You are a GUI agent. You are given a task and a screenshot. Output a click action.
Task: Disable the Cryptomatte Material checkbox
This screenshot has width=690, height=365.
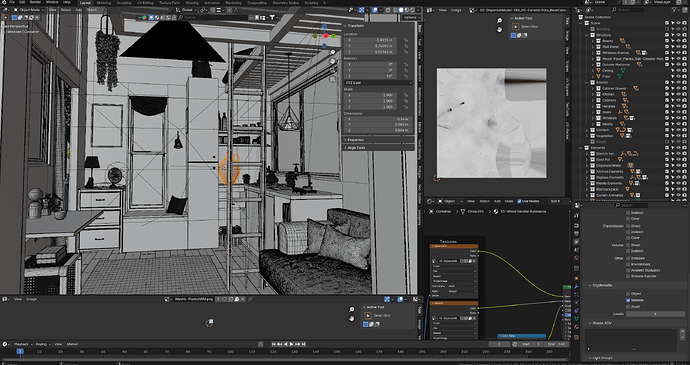pos(628,300)
